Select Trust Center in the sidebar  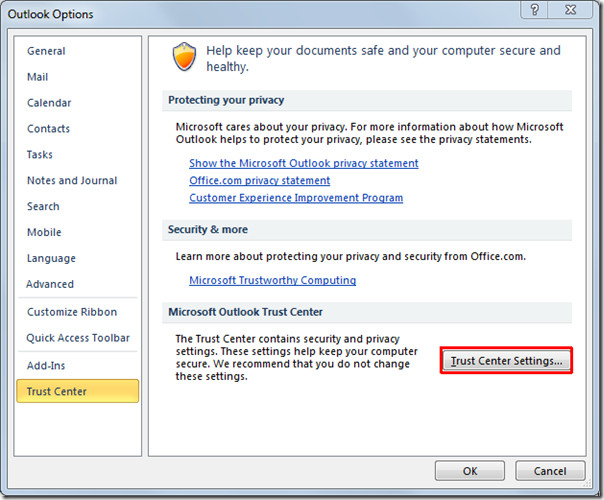(77, 391)
